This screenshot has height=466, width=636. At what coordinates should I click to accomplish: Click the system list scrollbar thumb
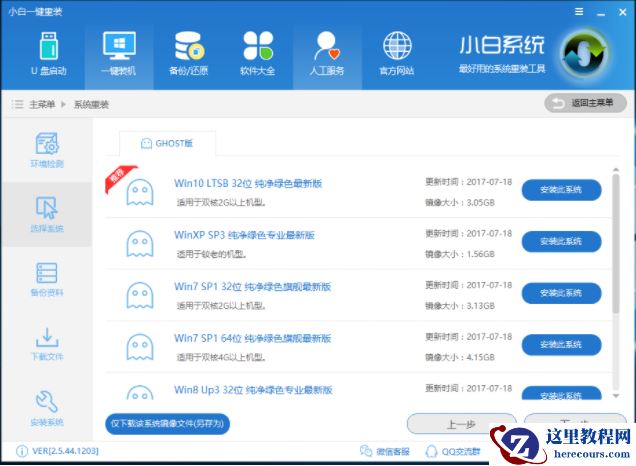tap(616, 243)
